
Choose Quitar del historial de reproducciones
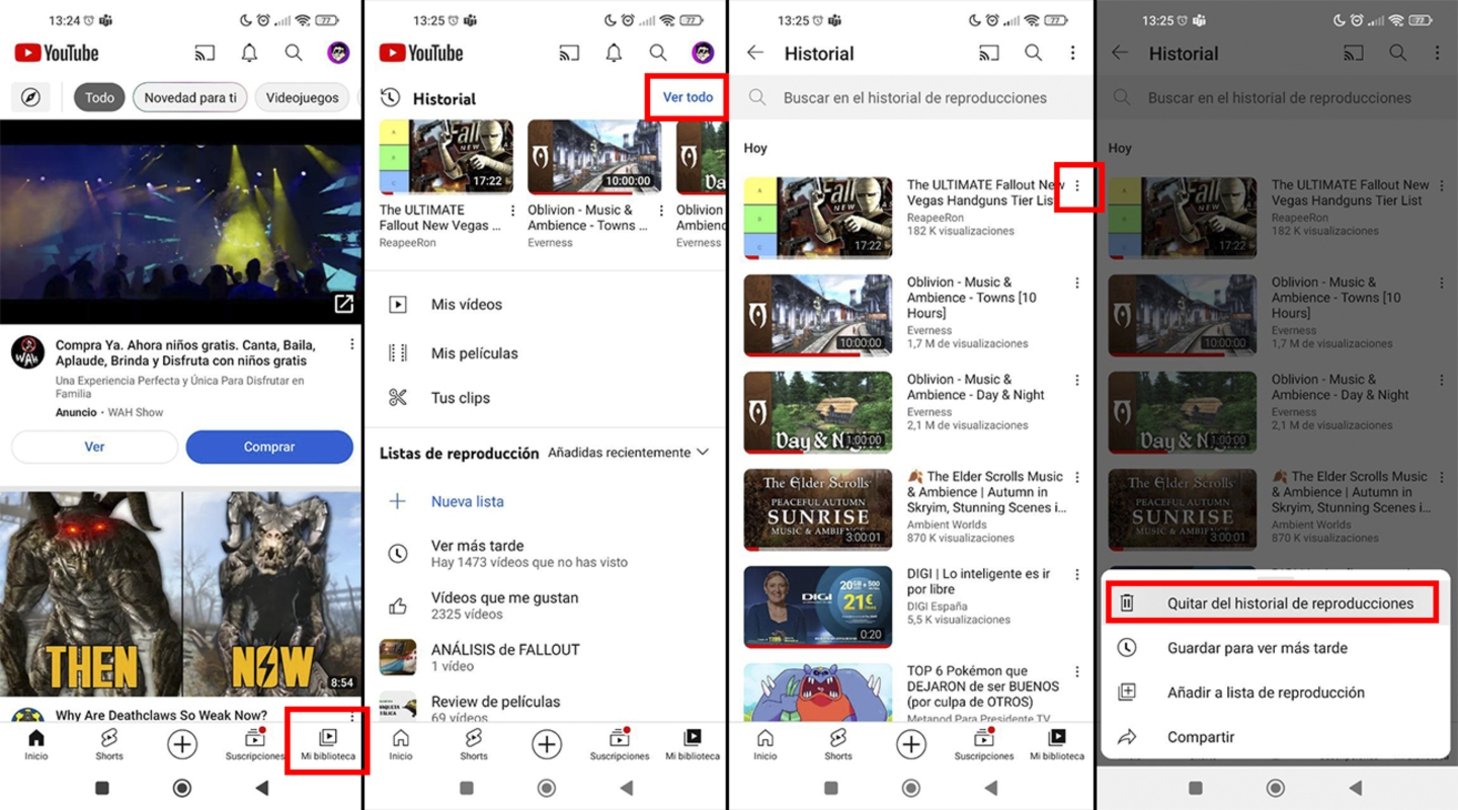pos(1273,603)
